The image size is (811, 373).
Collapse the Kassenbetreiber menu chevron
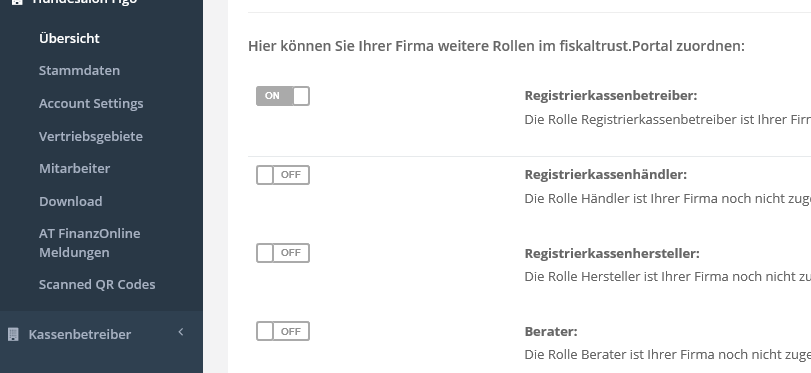[x=181, y=332]
